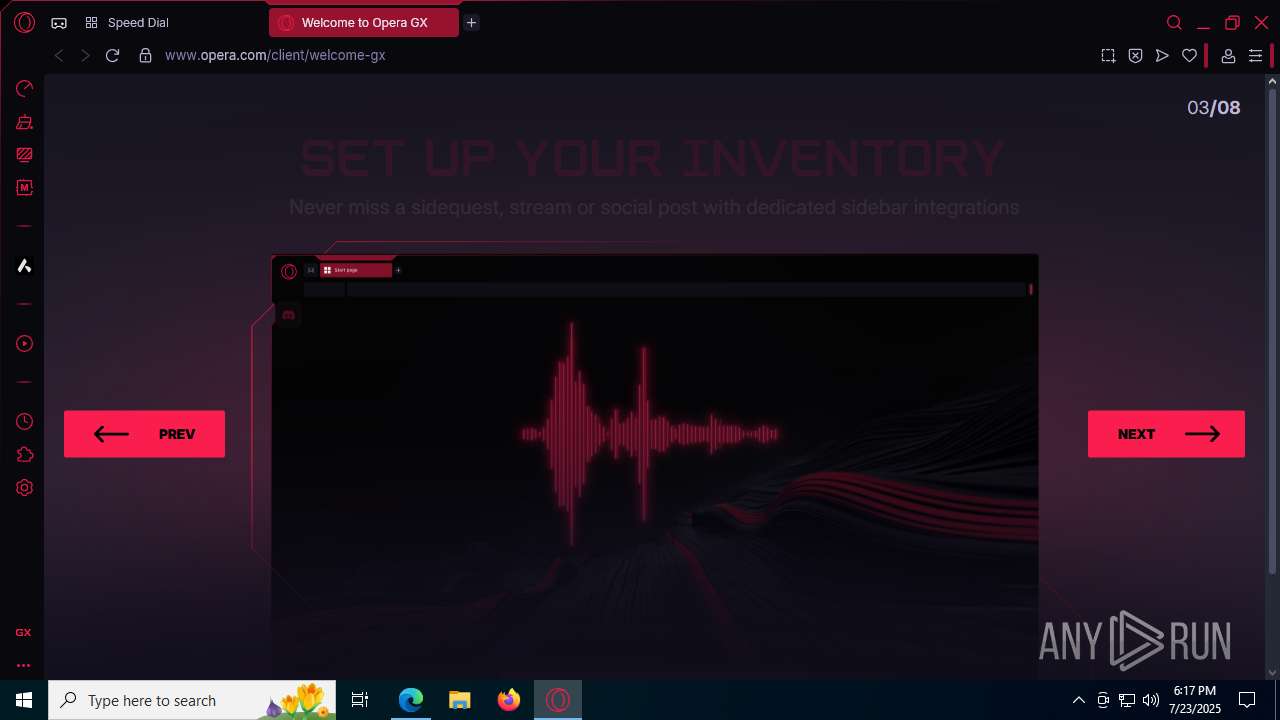Open My Flow send icon
This screenshot has width=1280, height=720.
(1162, 56)
